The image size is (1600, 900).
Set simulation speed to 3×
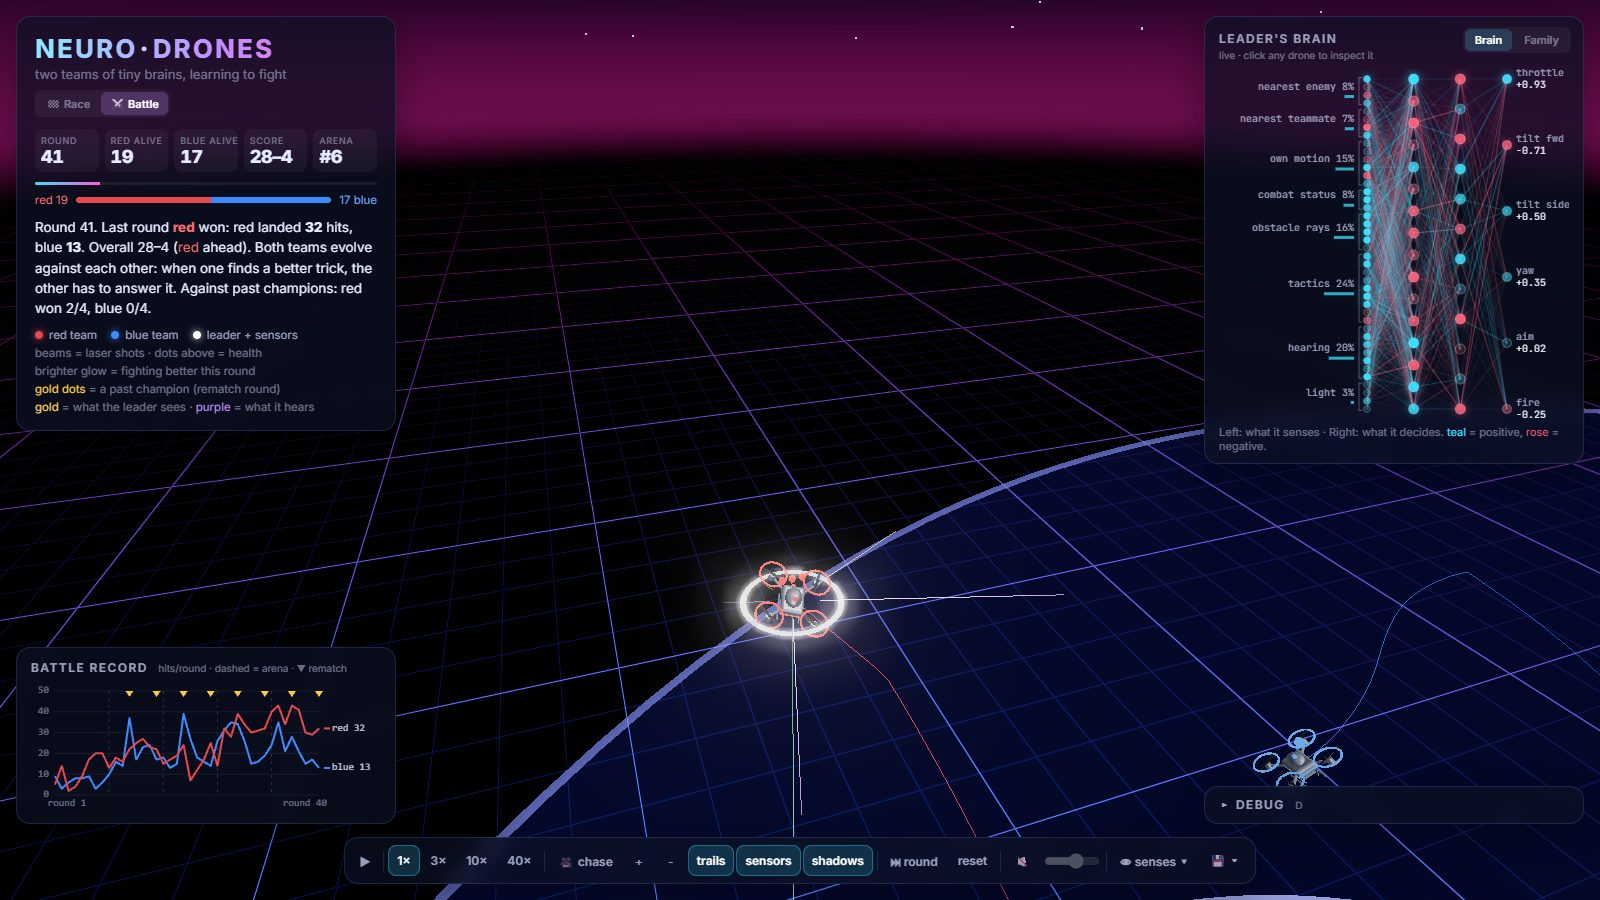[438, 861]
